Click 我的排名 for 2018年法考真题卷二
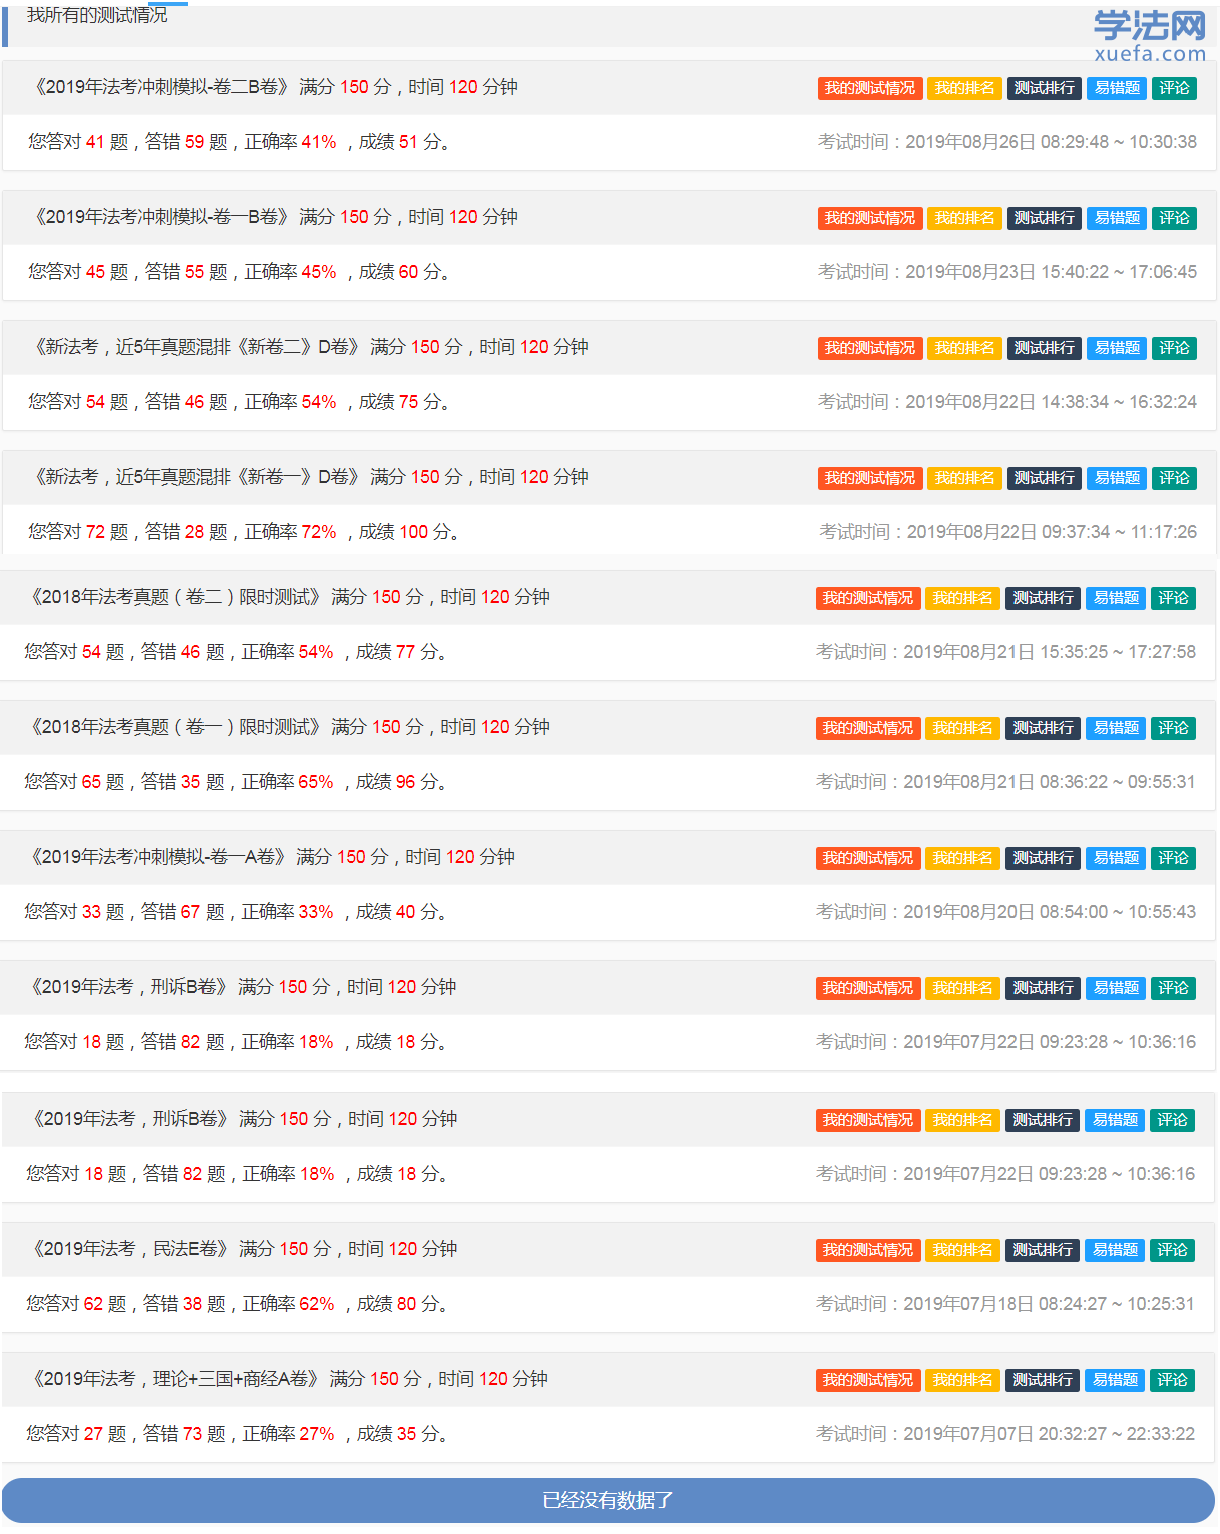Image resolution: width=1220 pixels, height=1534 pixels. (963, 598)
